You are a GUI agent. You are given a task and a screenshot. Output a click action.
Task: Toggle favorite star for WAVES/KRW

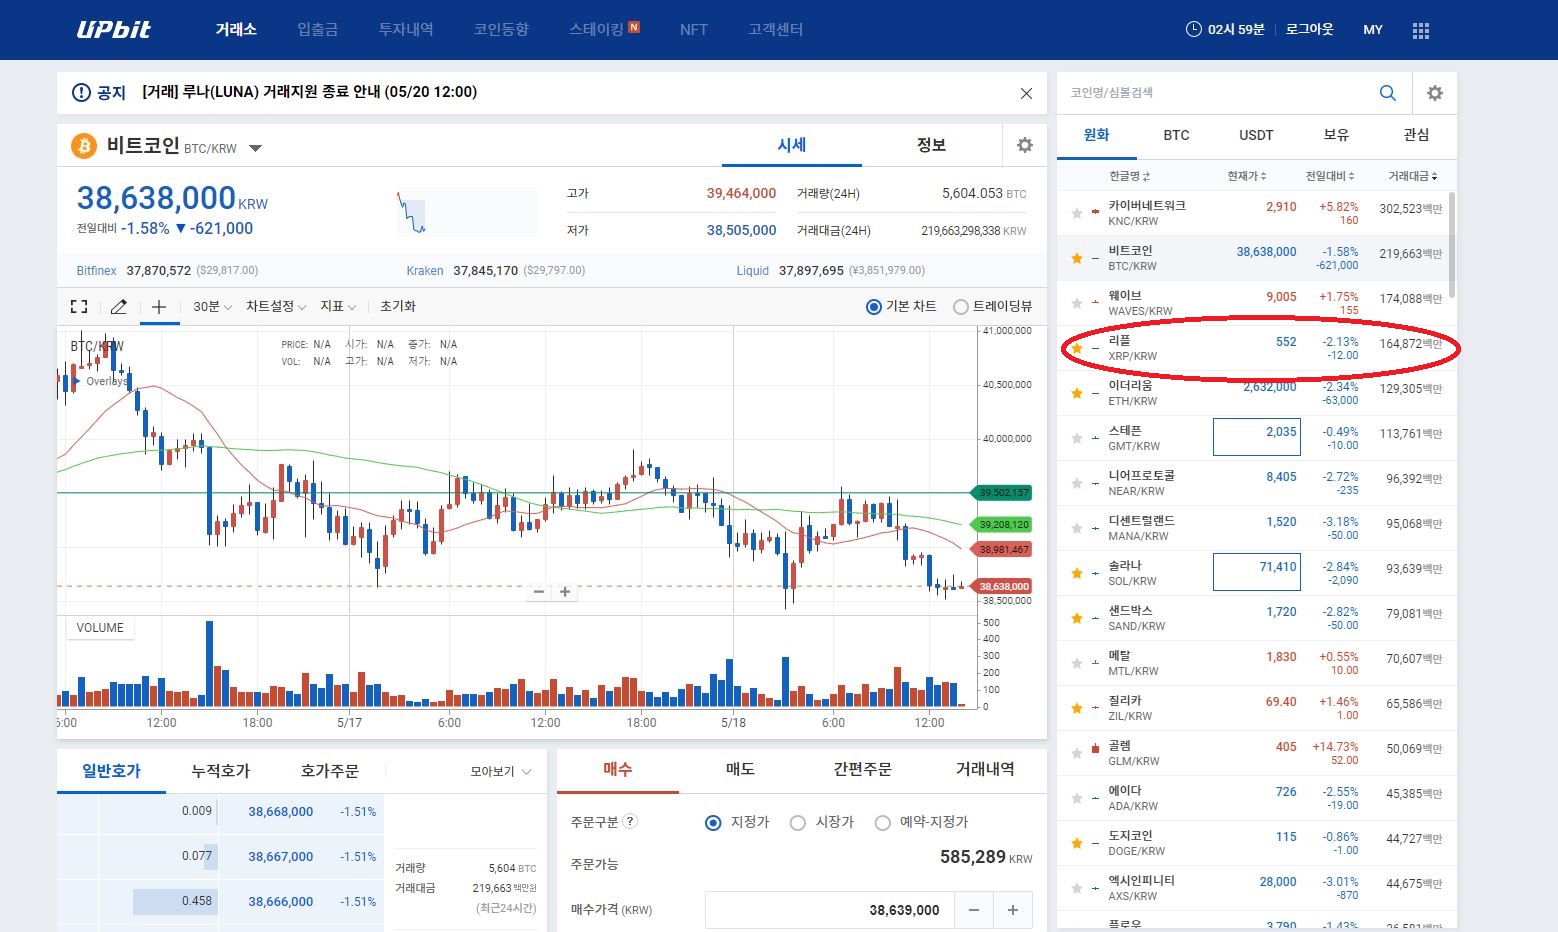pyautogui.click(x=1077, y=303)
